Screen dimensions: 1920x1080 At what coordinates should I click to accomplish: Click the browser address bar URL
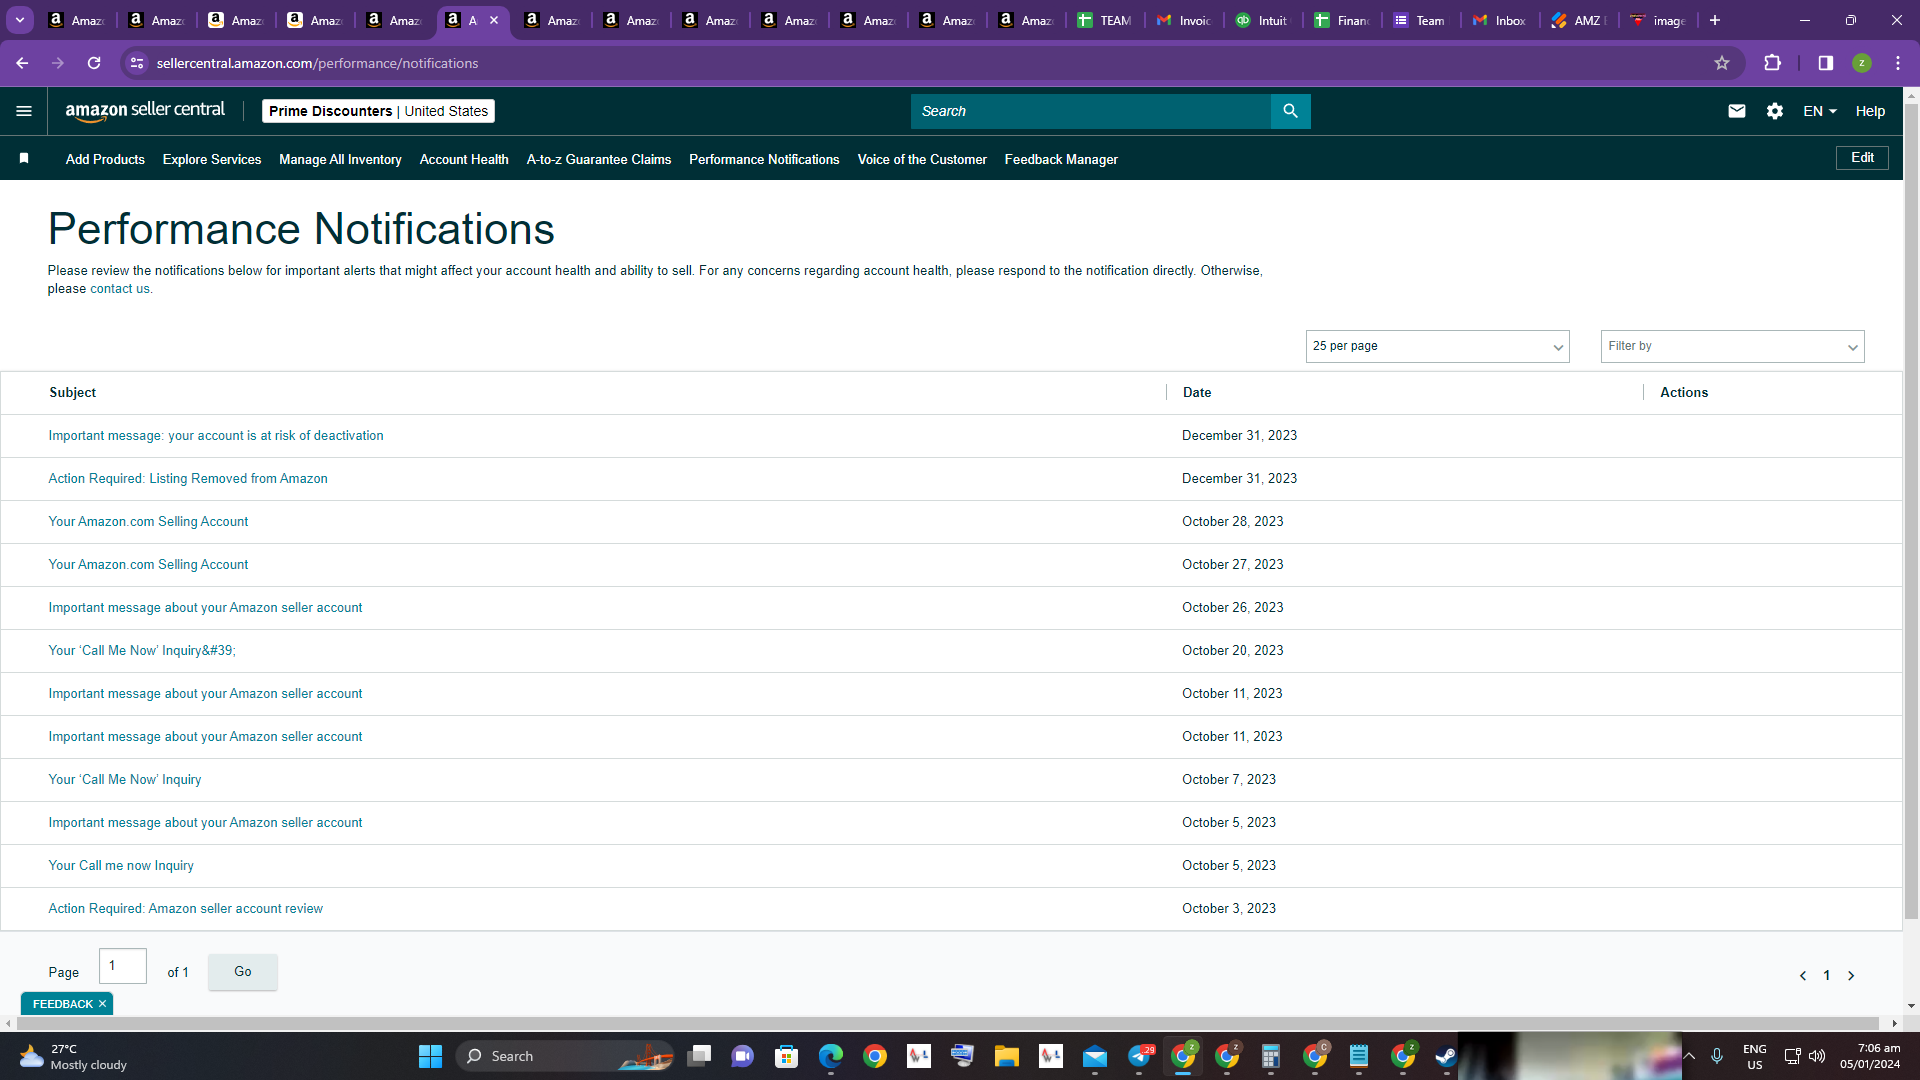click(x=317, y=63)
